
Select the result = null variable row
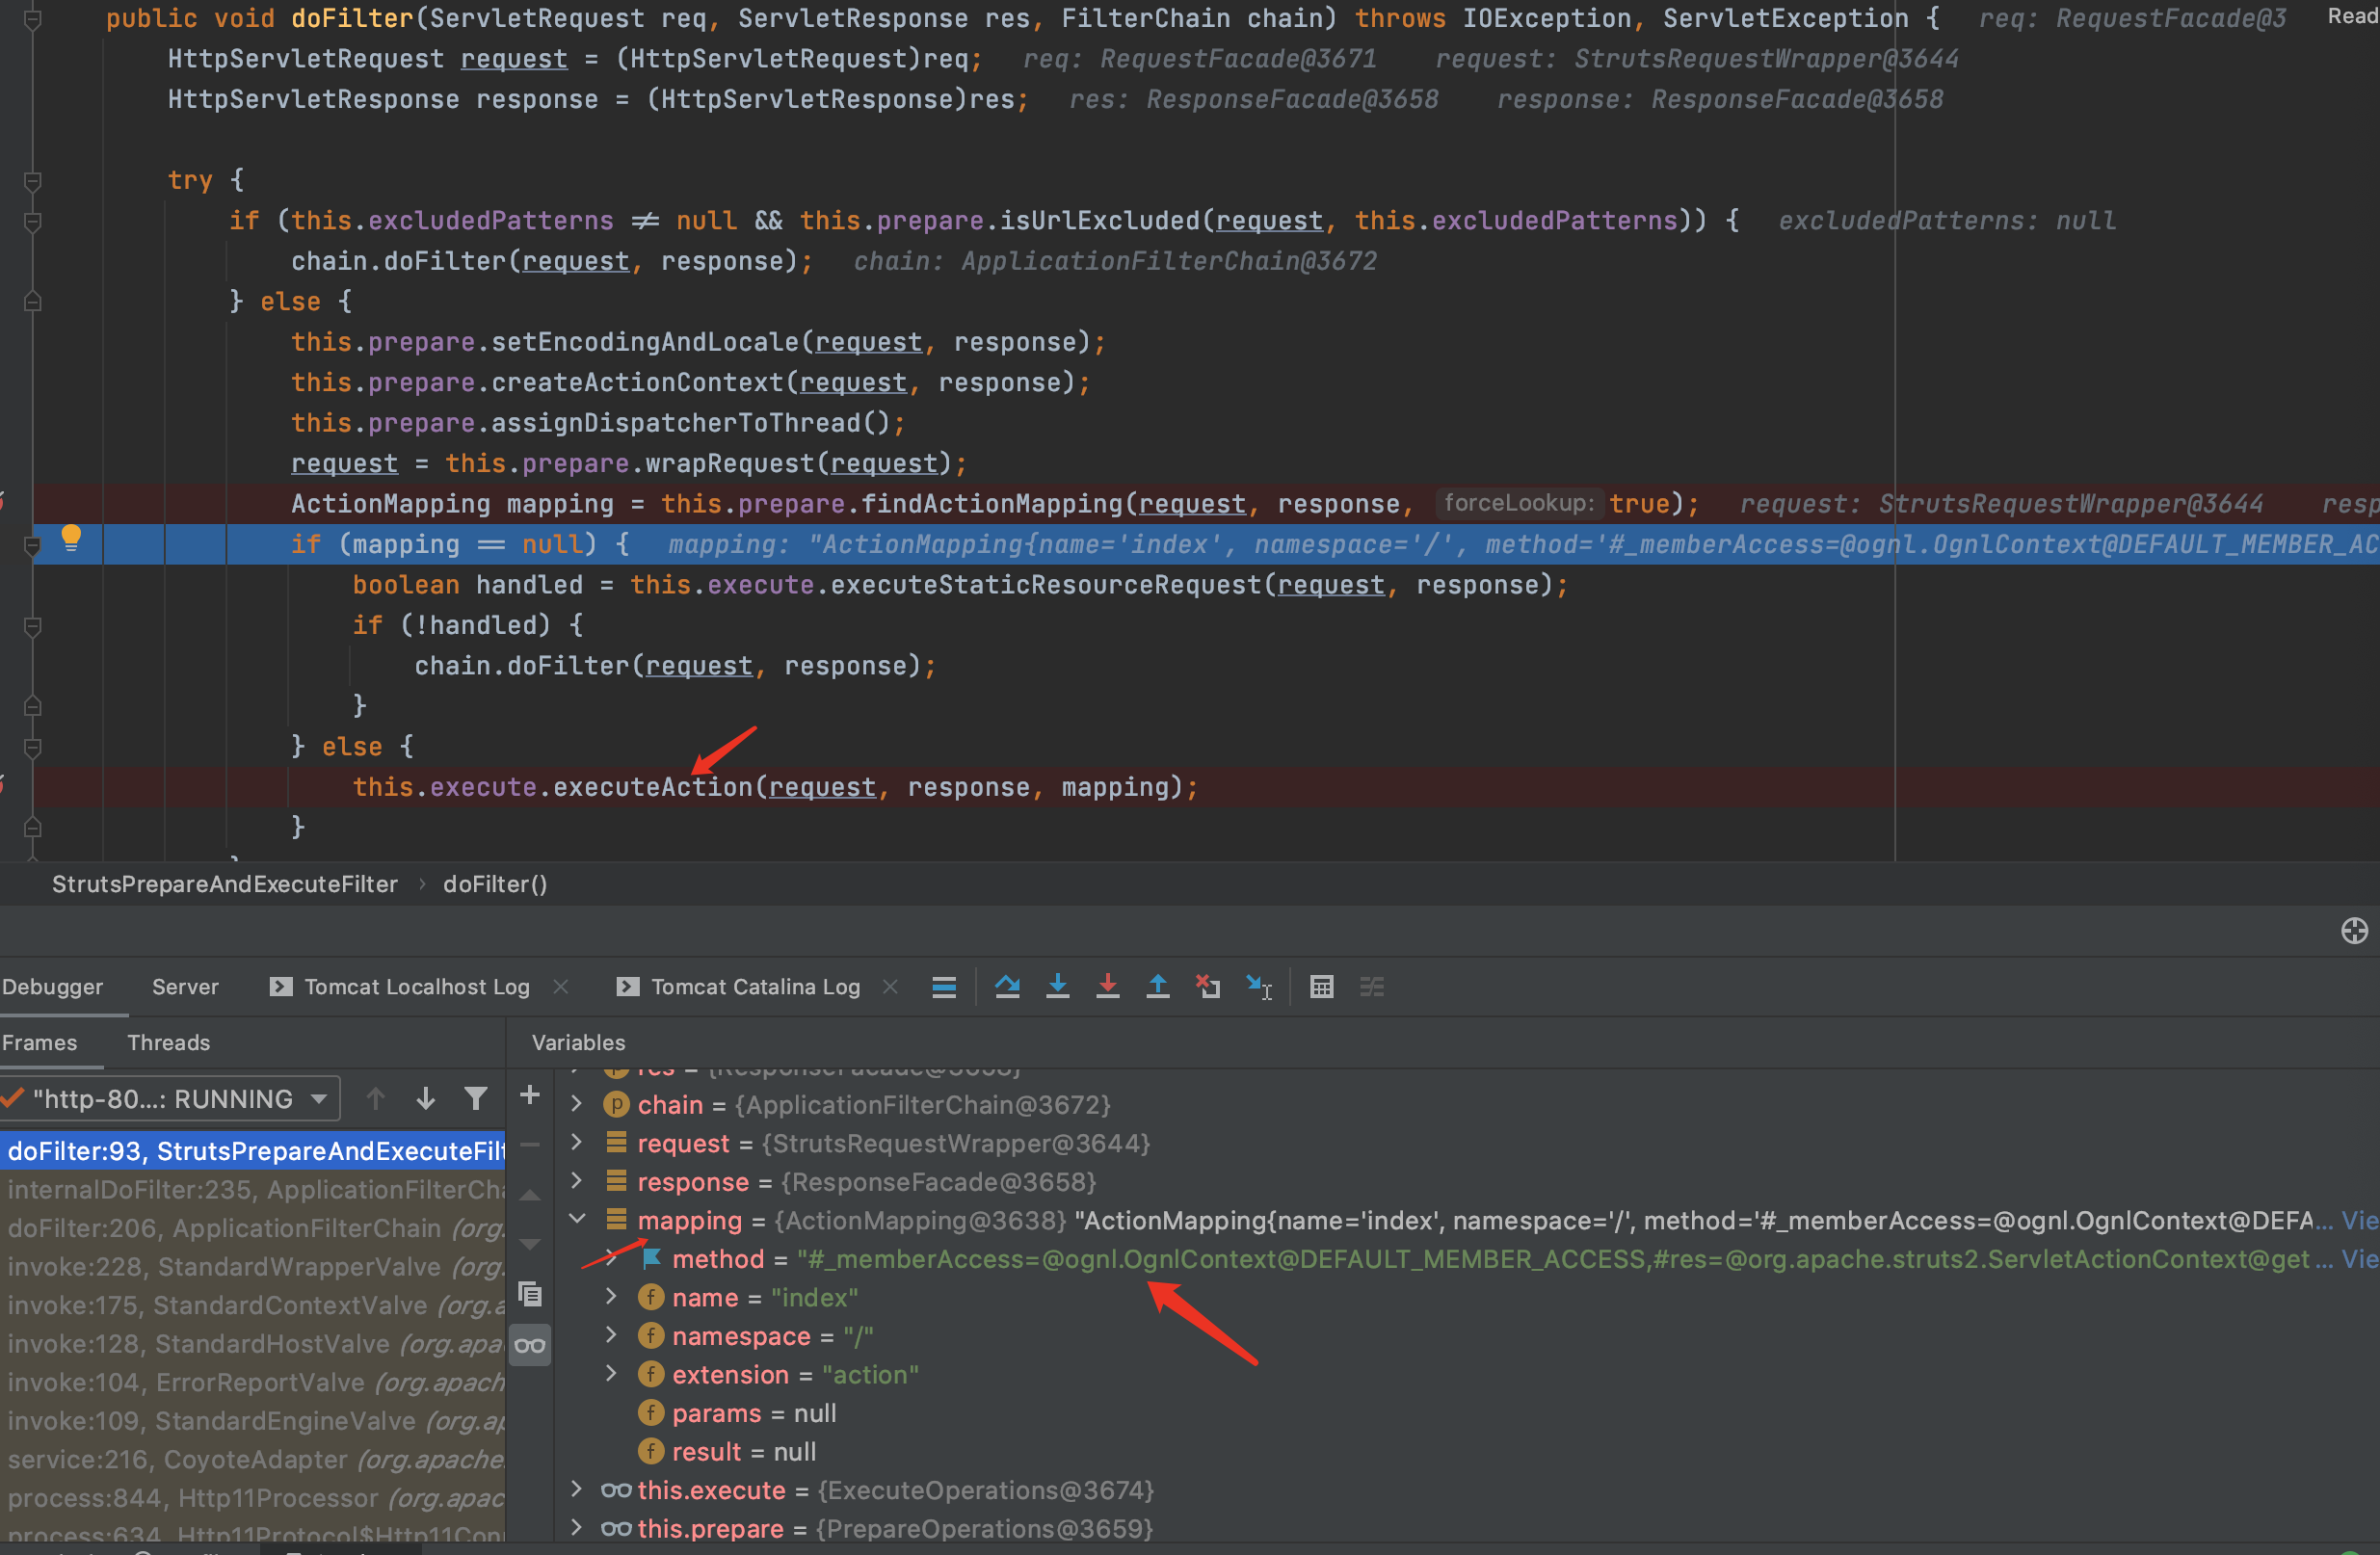pos(727,1452)
